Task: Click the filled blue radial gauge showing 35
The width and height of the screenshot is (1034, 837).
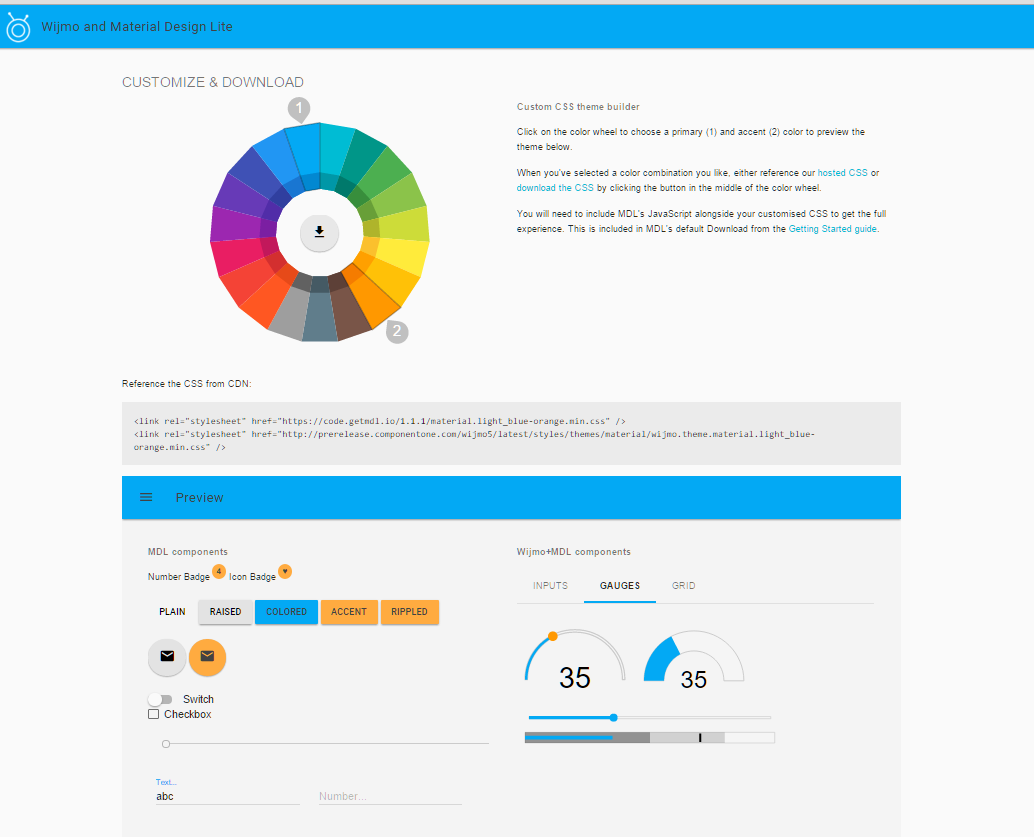Action: [694, 656]
